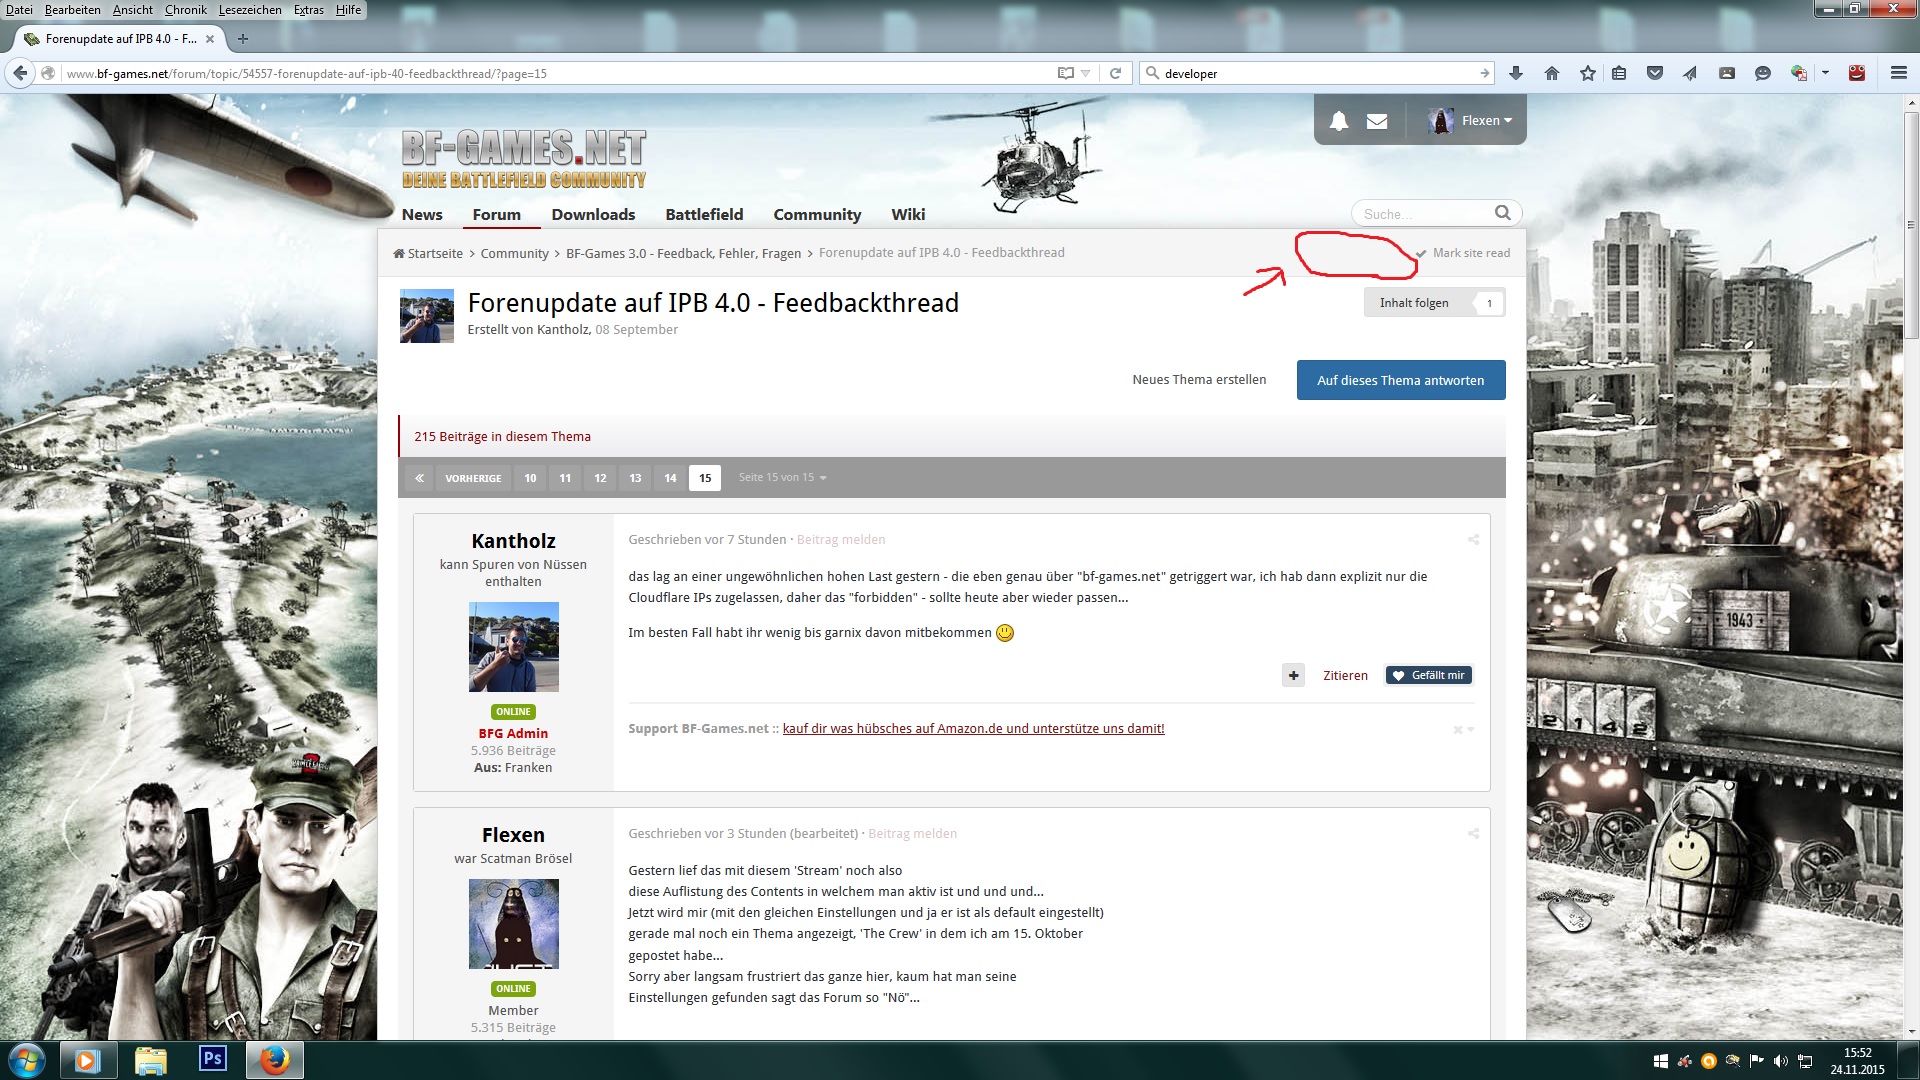Reload the page with the refresh icon
Screen dimensions: 1920x1080
(x=1115, y=73)
